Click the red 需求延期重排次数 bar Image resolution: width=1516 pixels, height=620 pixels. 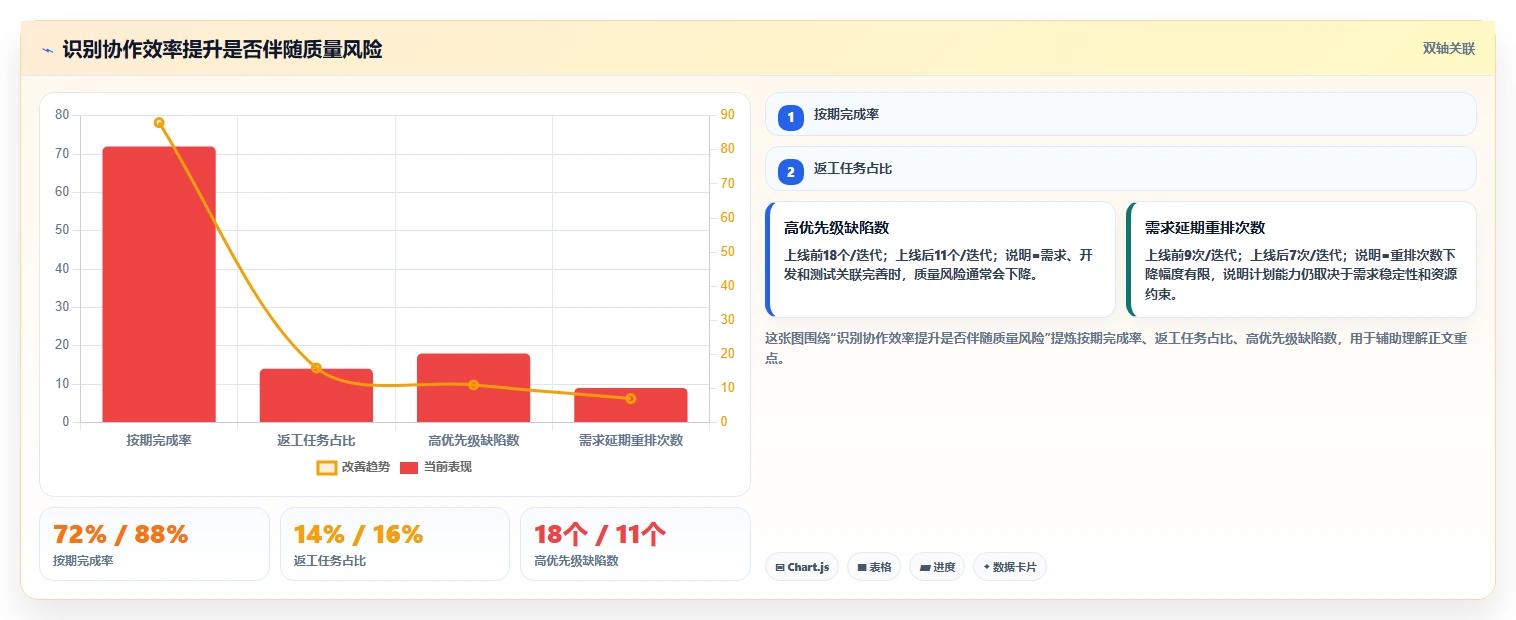630,405
